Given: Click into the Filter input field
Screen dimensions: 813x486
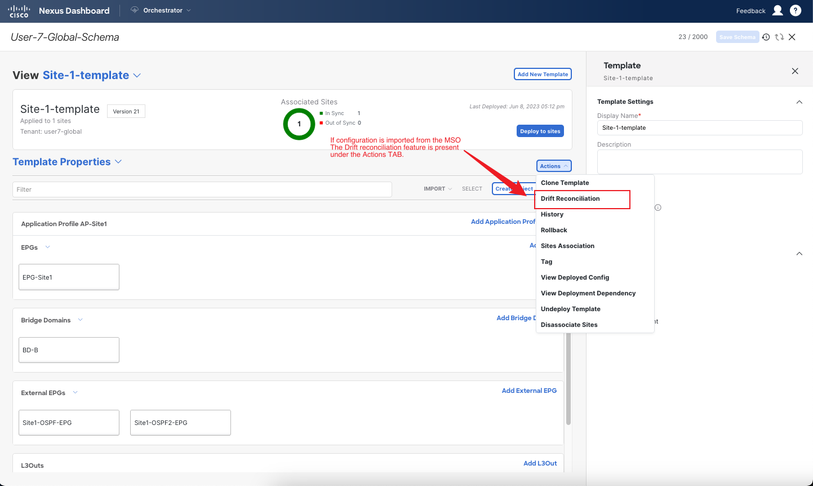Looking at the screenshot, I should coord(202,189).
